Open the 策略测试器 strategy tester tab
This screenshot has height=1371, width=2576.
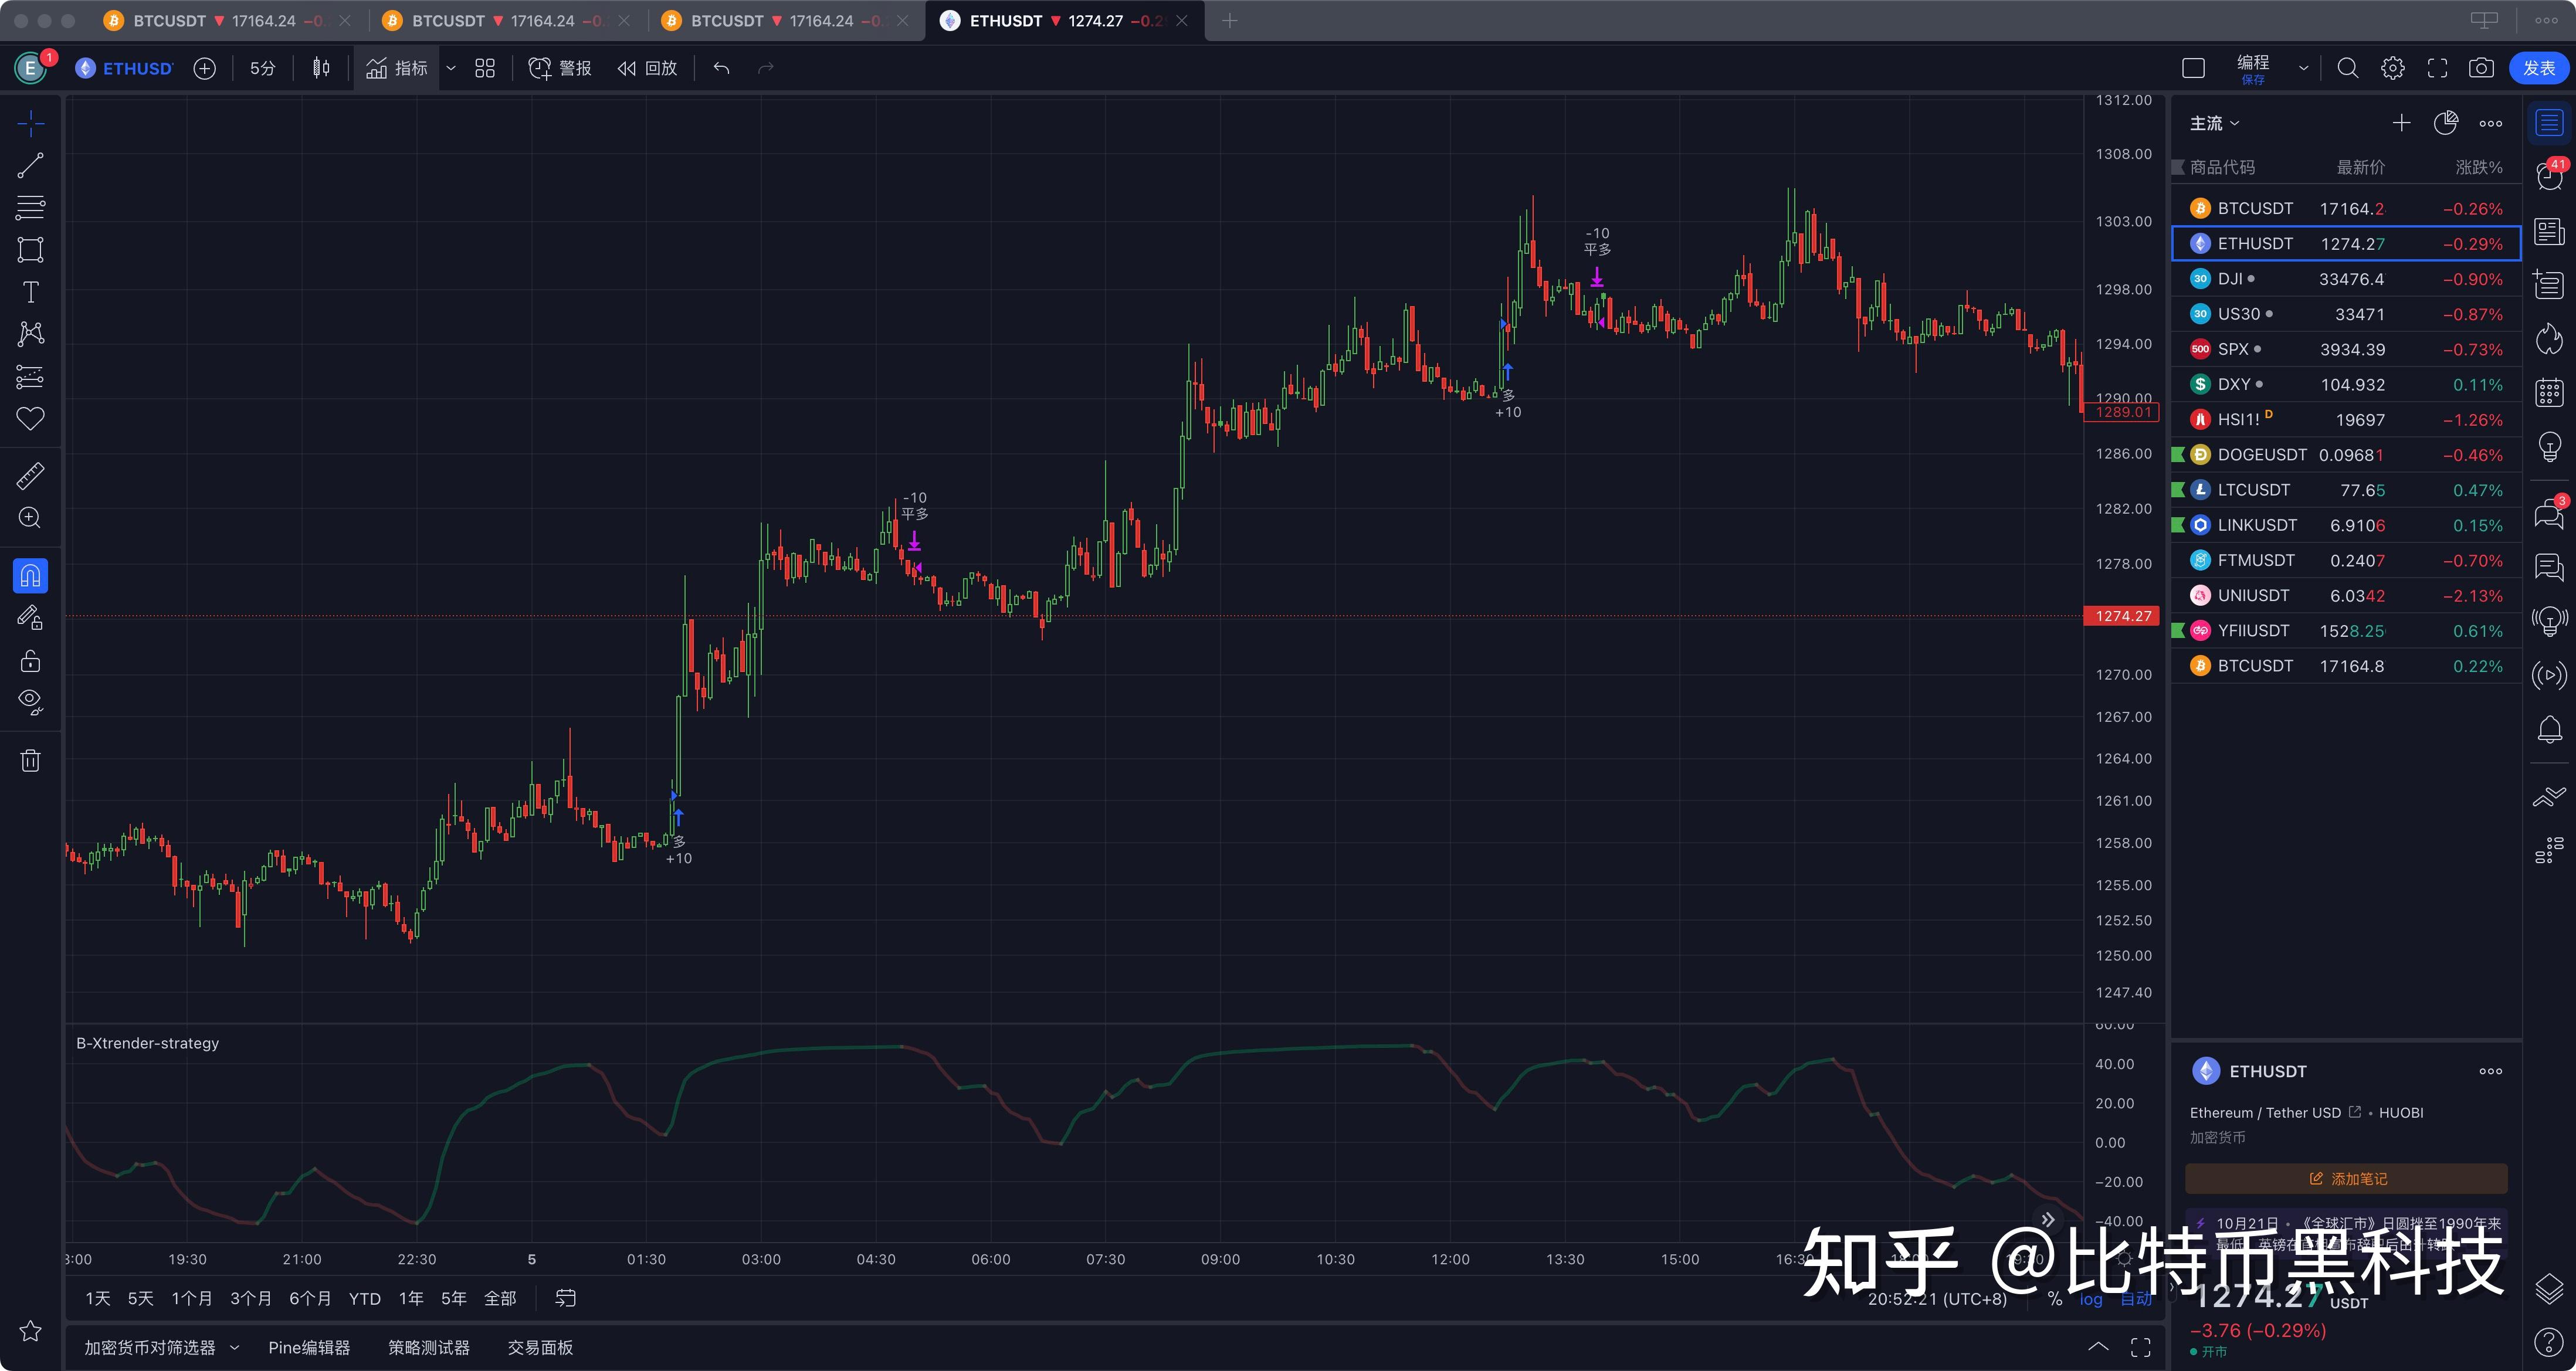(x=429, y=1348)
